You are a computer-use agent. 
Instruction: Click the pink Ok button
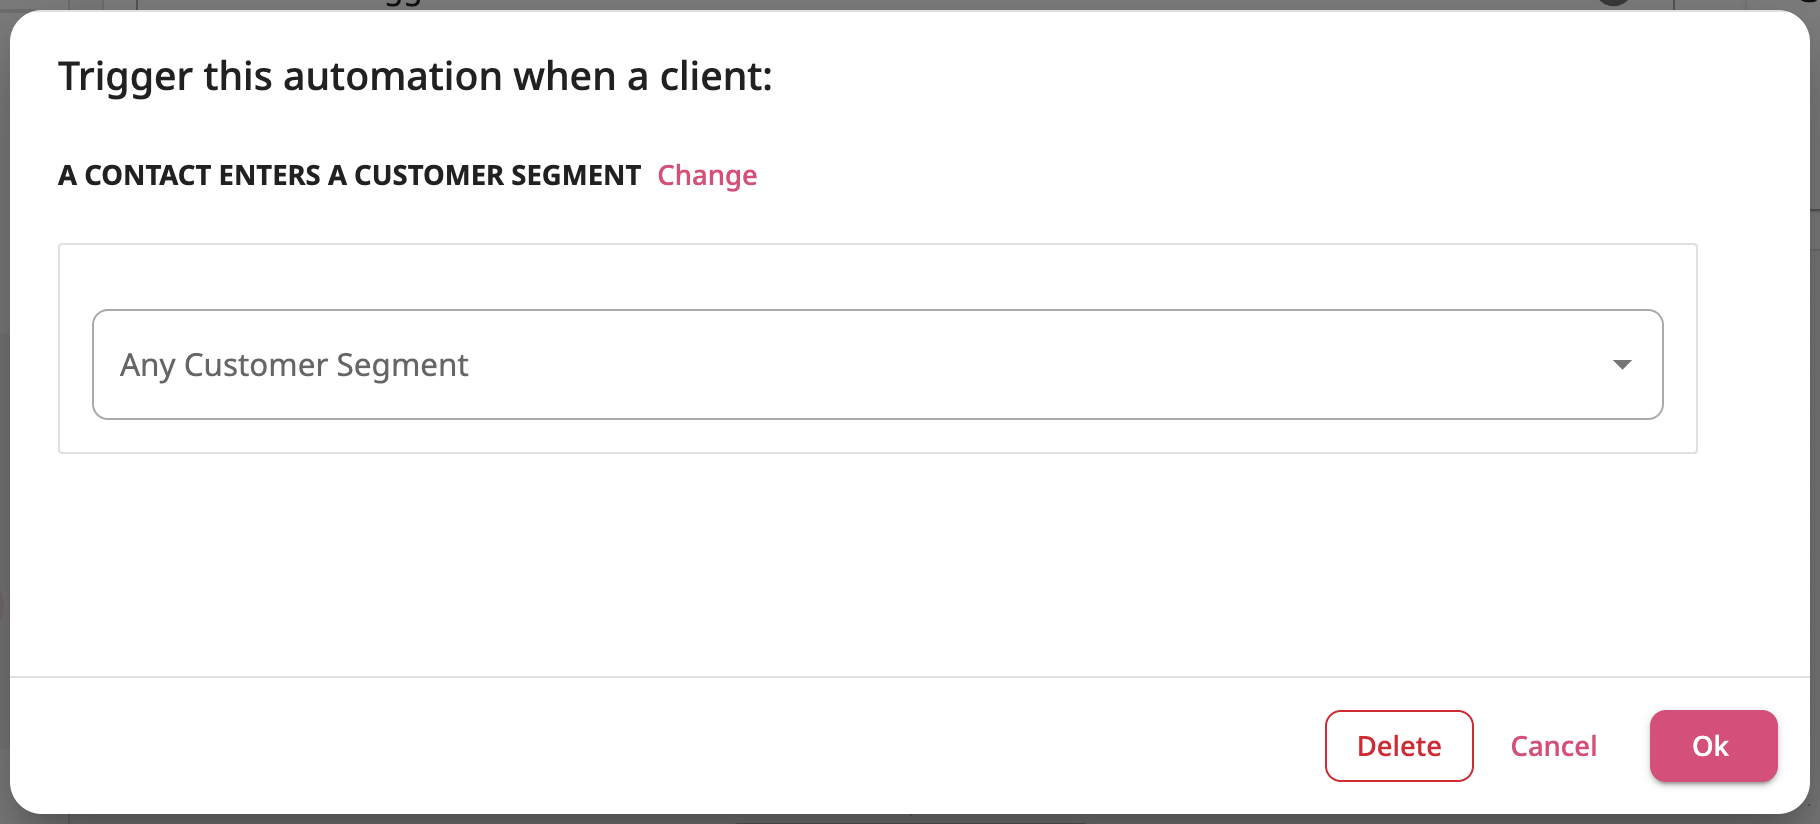tap(1713, 746)
